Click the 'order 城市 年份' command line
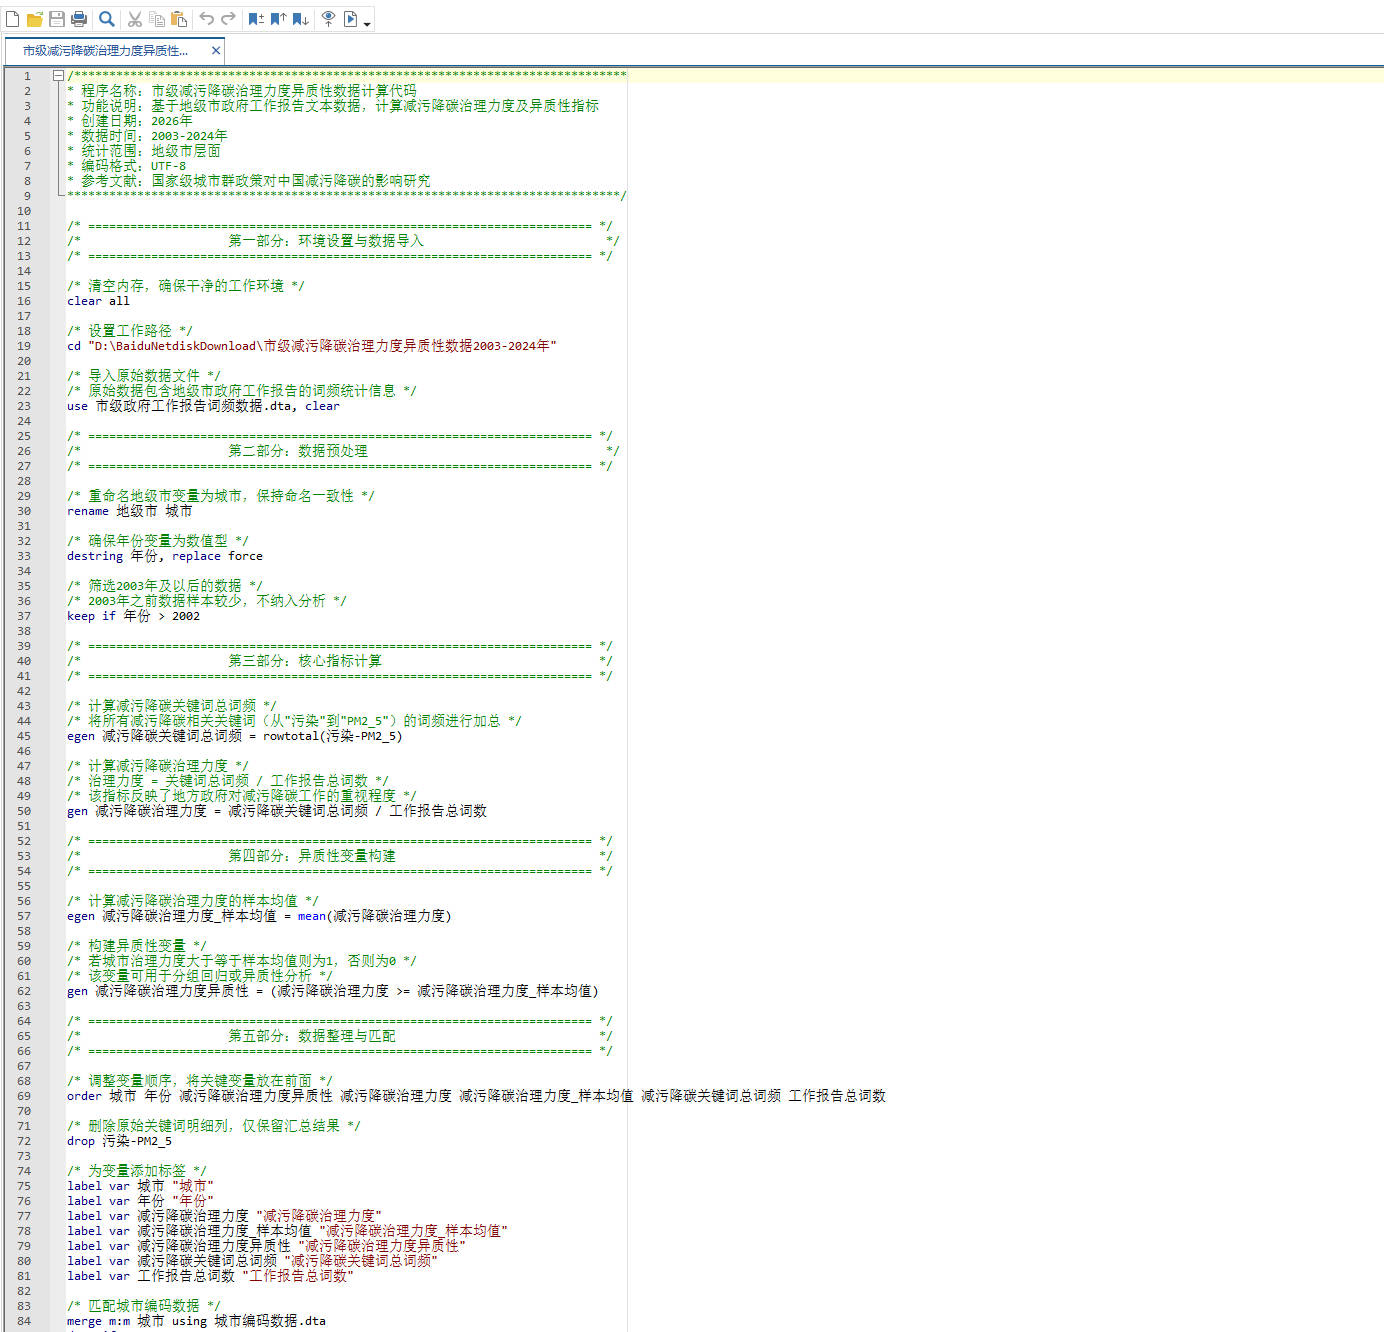Image resolution: width=1384 pixels, height=1332 pixels. click(x=476, y=1096)
